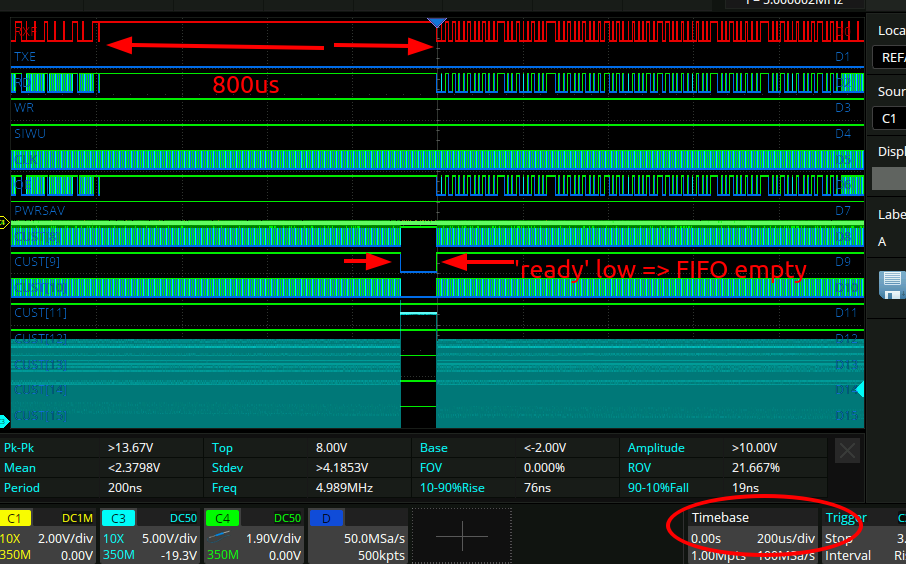The width and height of the screenshot is (906, 564).
Task: Click the crosshair cursor box
Action: [462, 536]
